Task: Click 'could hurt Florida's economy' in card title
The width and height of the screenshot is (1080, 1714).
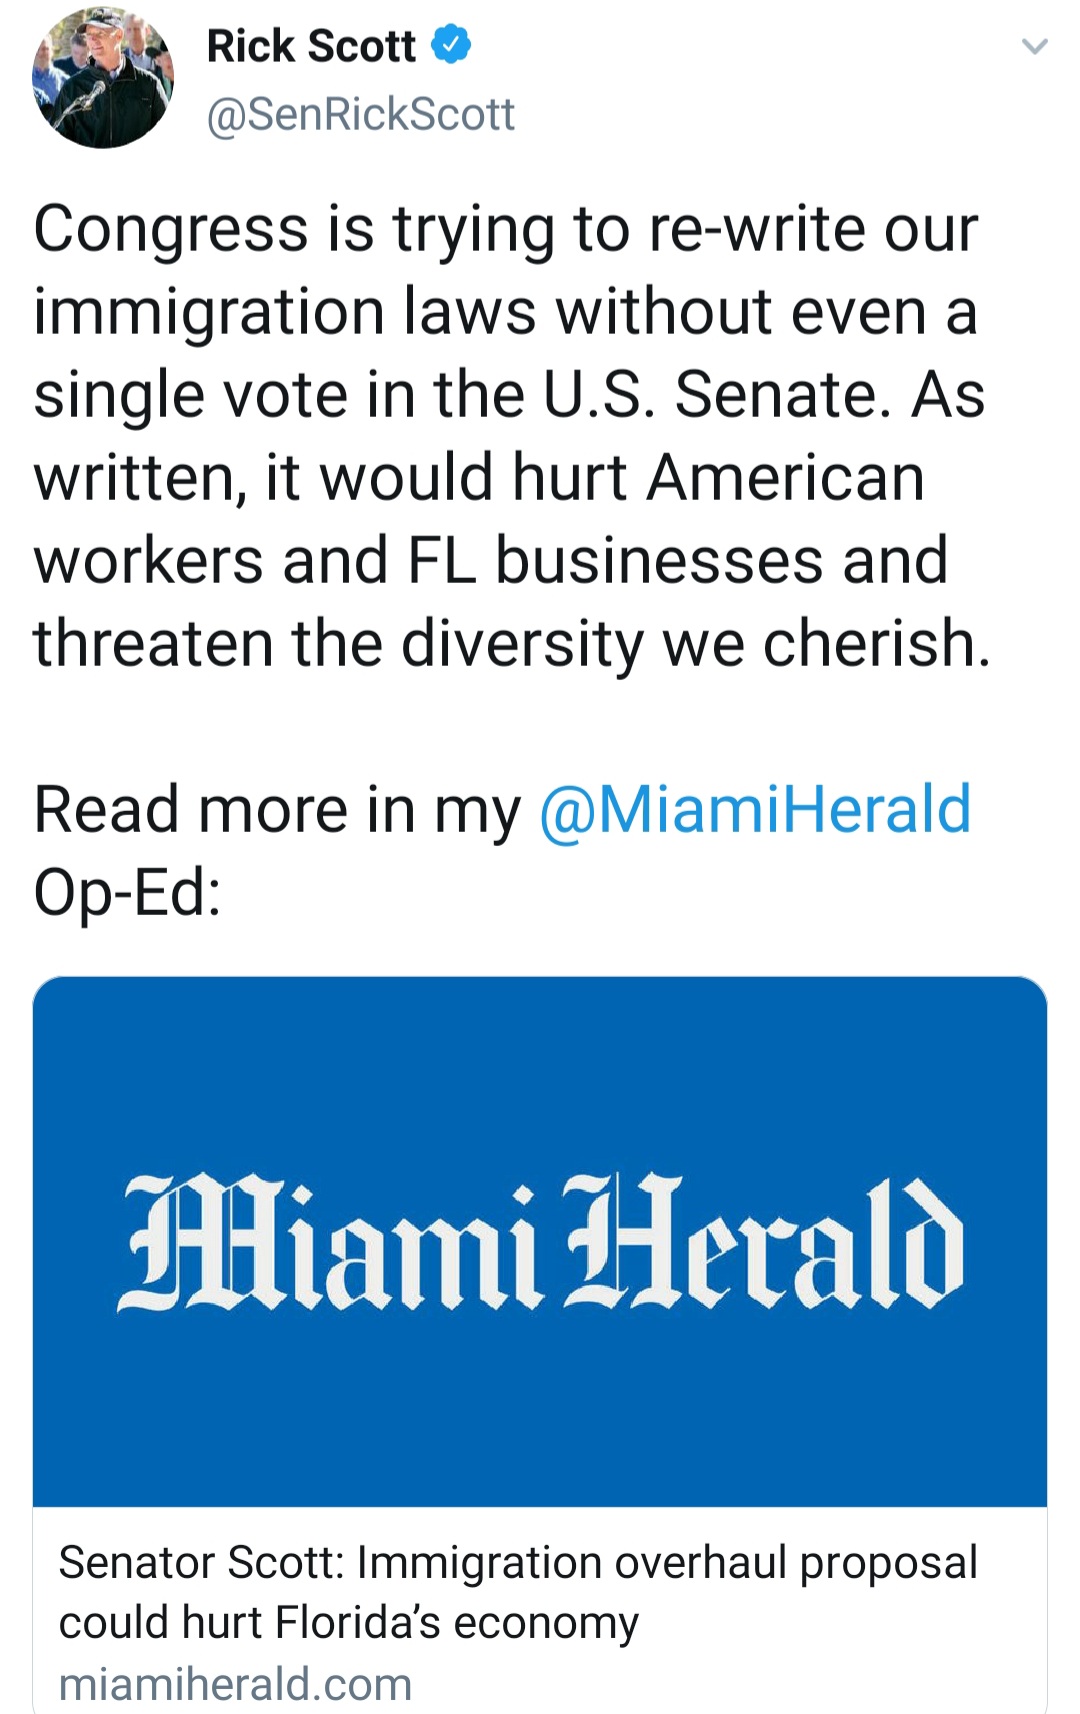Action: click(x=348, y=1622)
